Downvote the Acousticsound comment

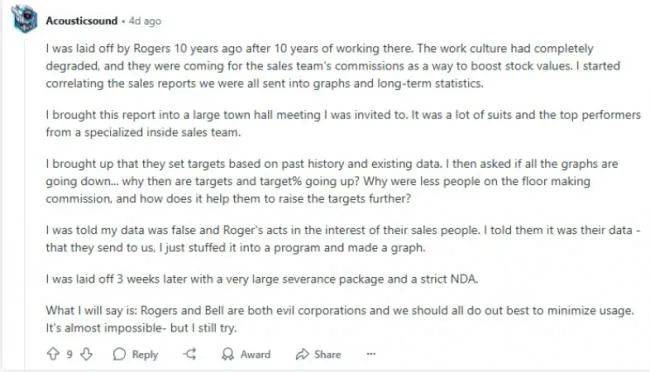[x=86, y=354]
